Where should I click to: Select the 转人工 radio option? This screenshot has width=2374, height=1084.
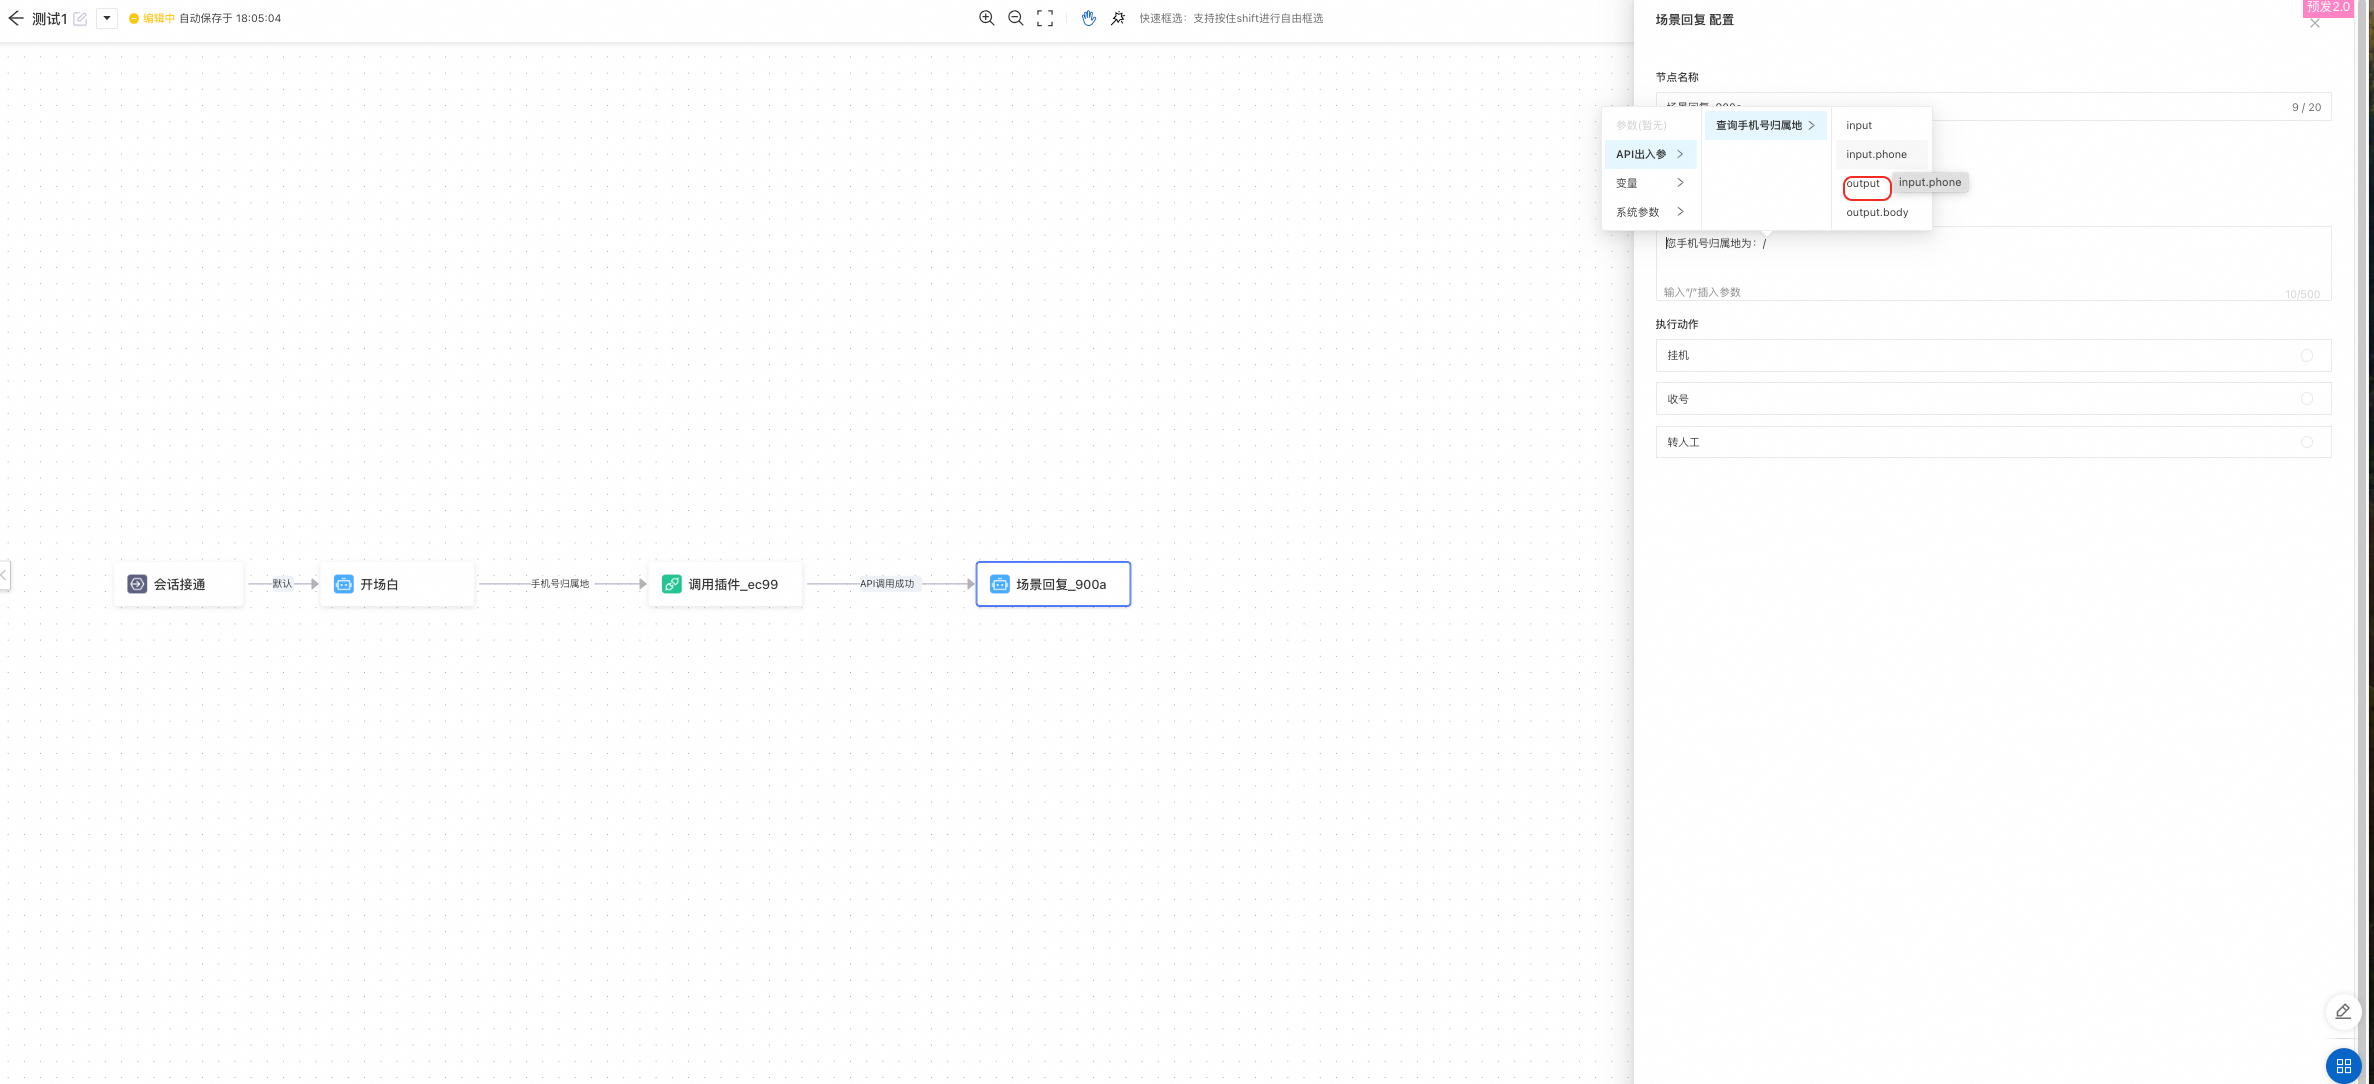click(x=2307, y=442)
